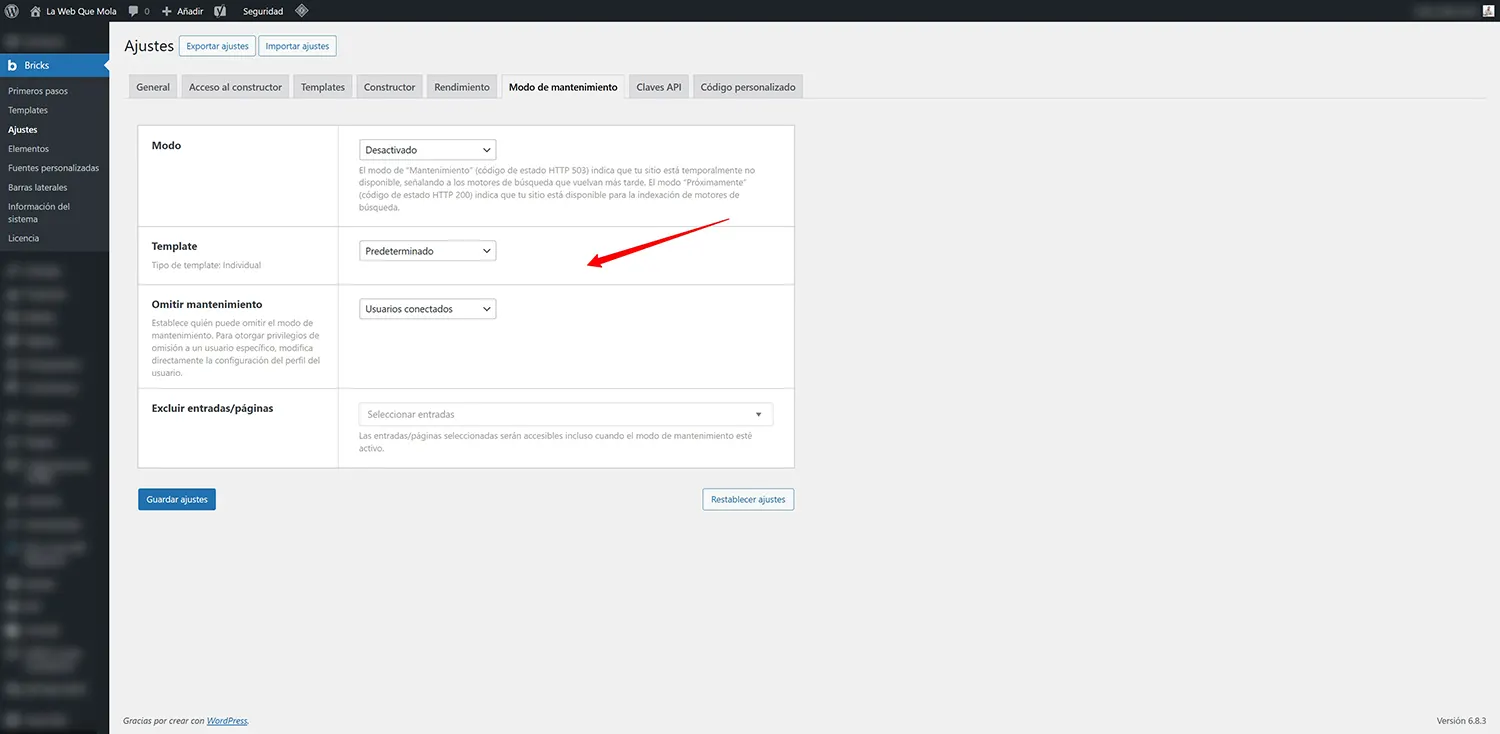1500x734 pixels.
Task: Click the WordPress logo in admin bar
Action: pyautogui.click(x=12, y=11)
